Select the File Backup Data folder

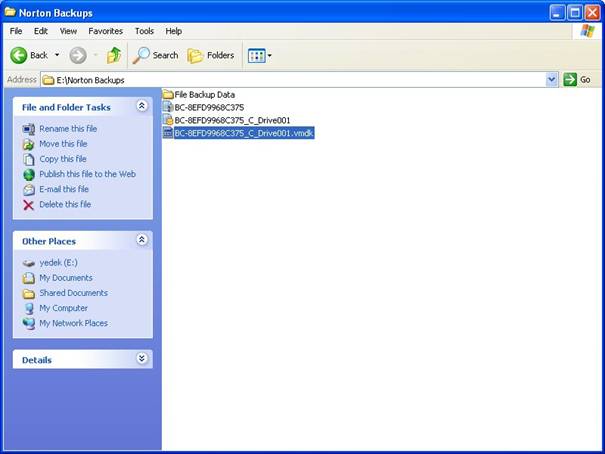tap(199, 95)
